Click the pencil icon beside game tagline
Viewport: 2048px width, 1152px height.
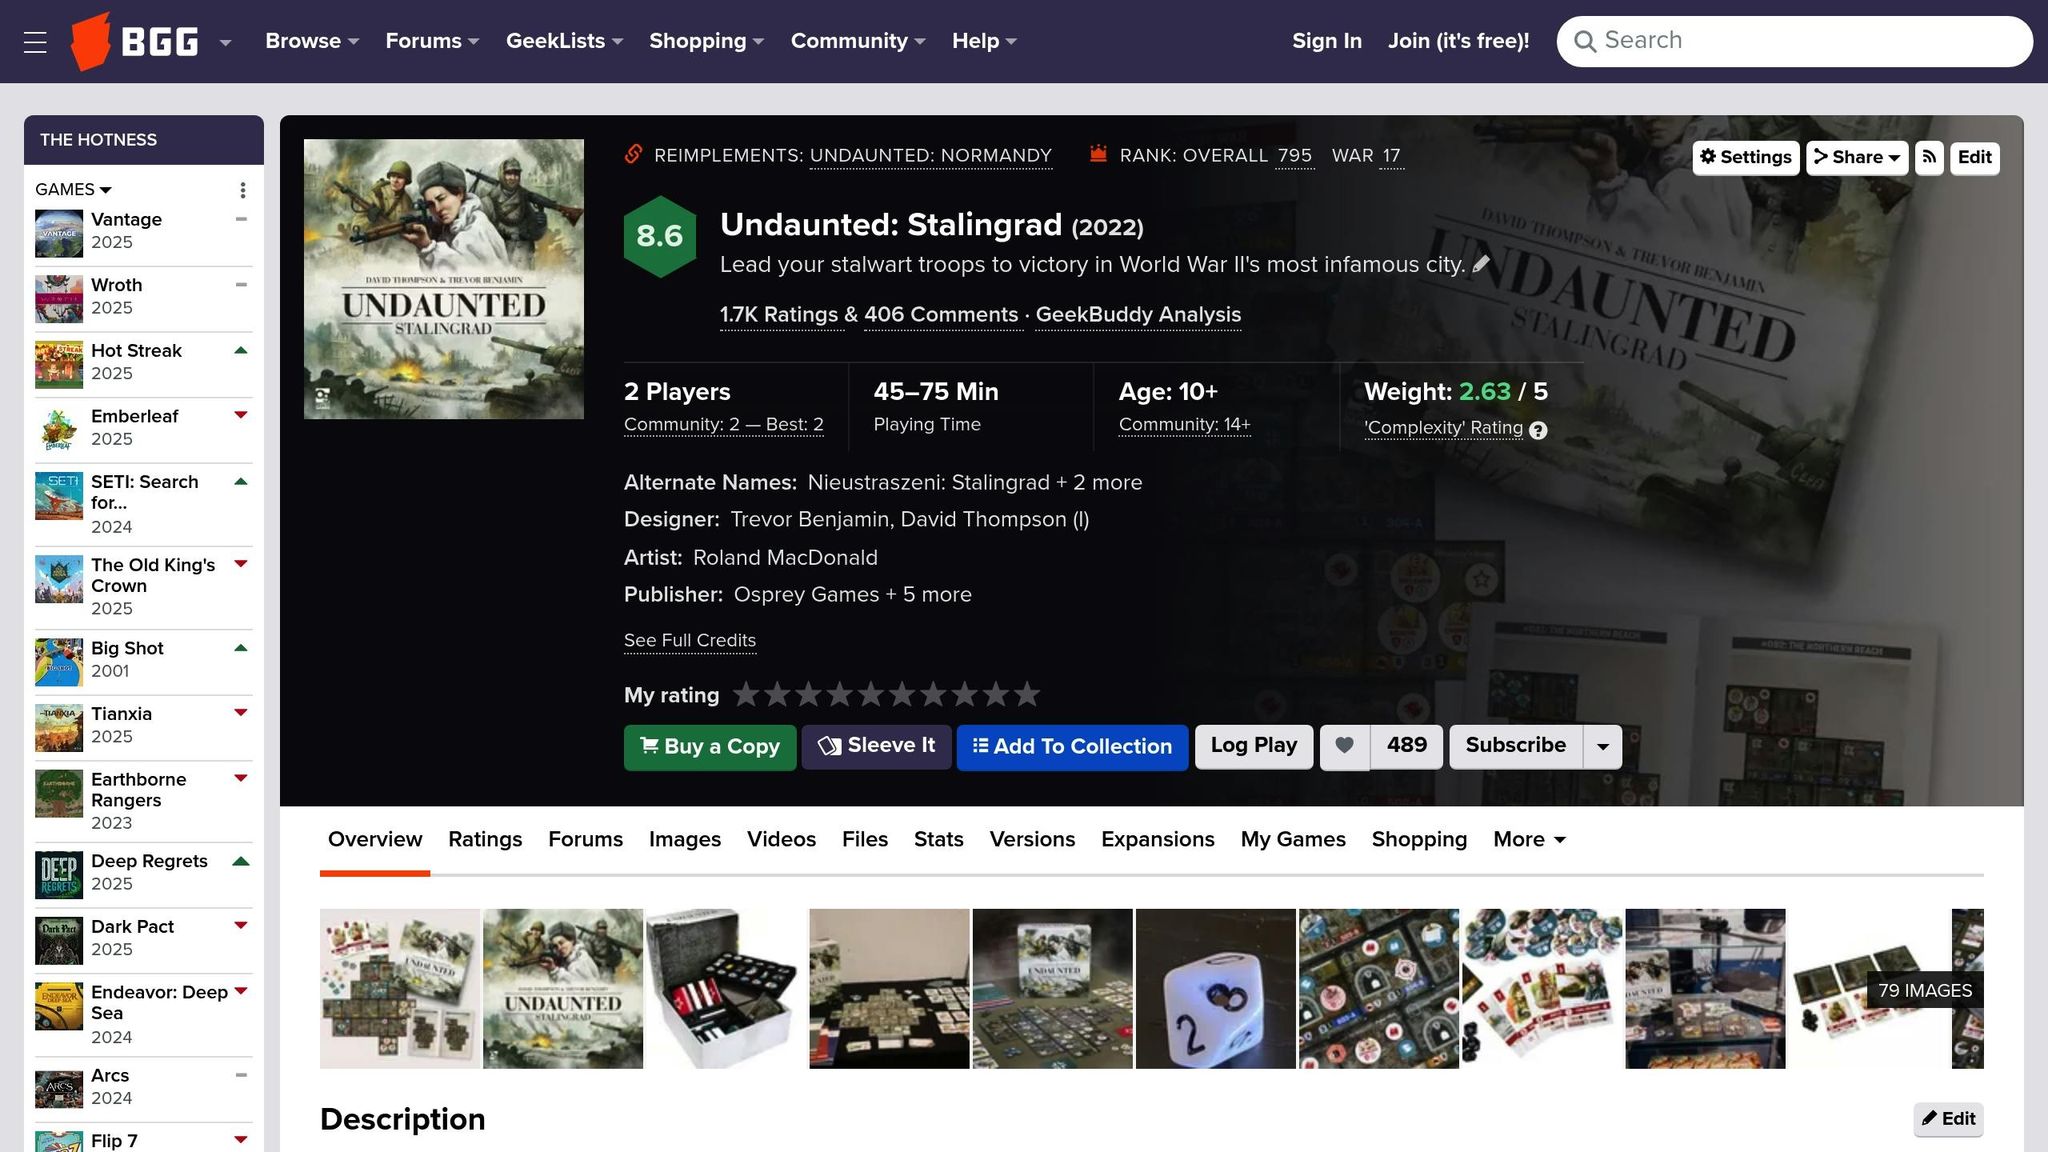[1481, 264]
